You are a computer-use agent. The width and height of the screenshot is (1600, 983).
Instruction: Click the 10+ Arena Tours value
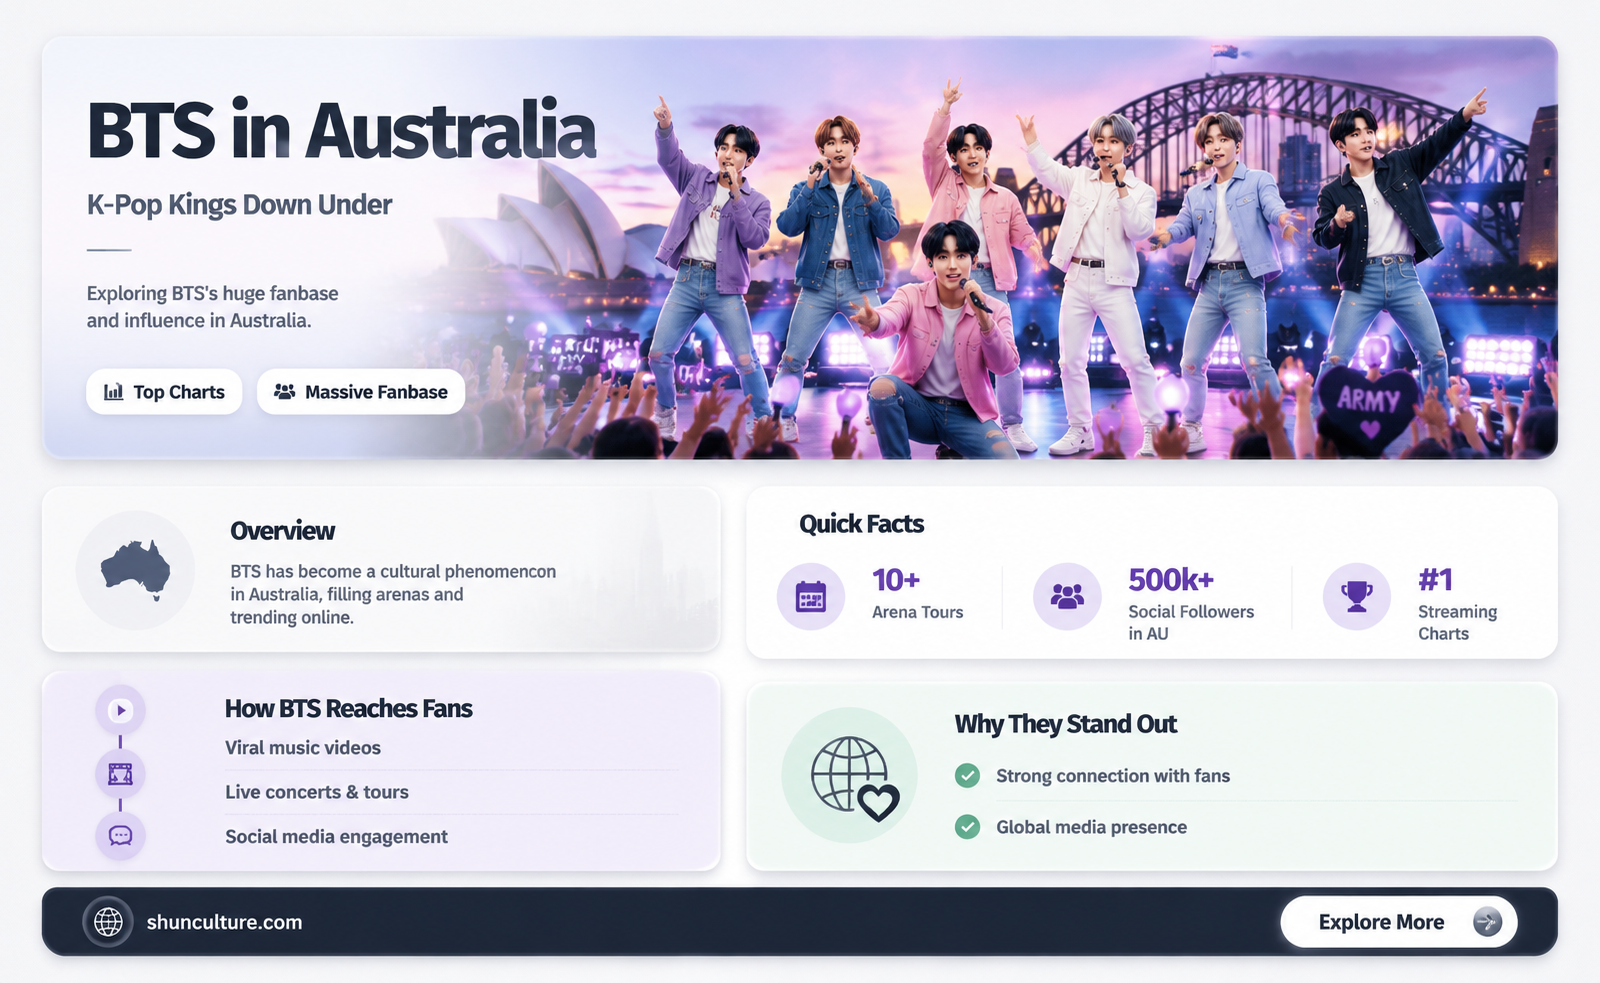tap(896, 580)
